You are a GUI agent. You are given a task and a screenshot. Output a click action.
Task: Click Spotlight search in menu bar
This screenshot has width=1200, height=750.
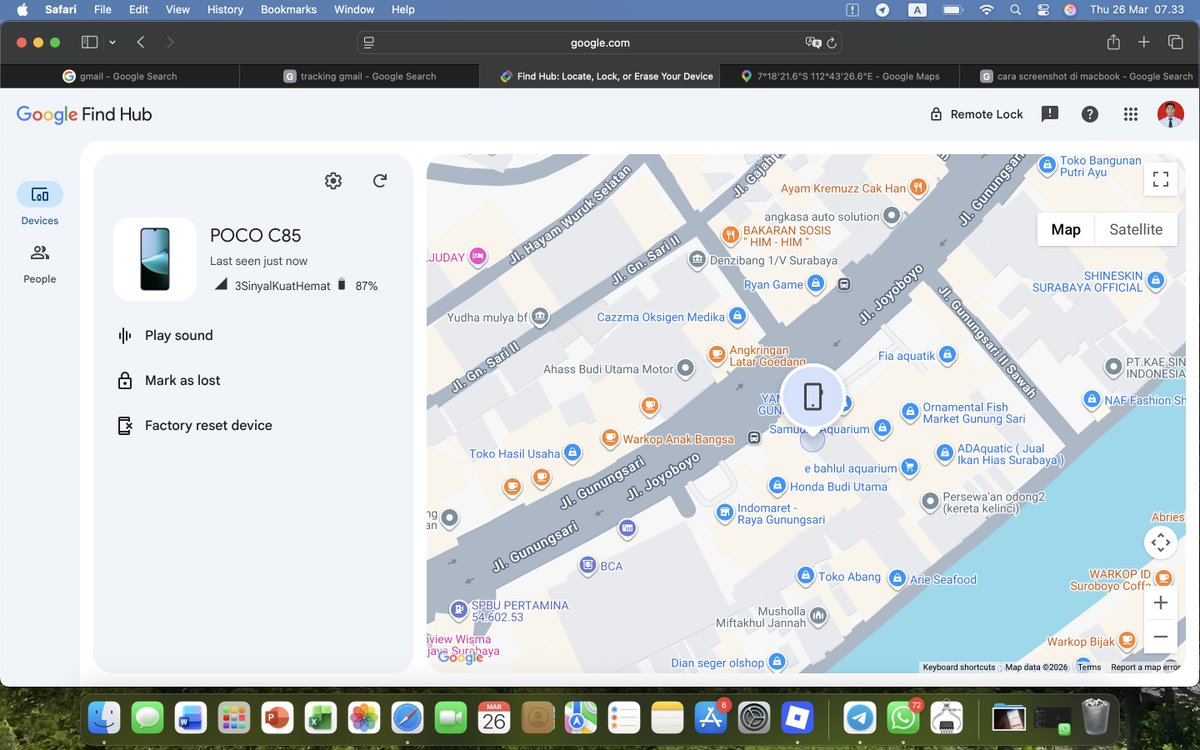pyautogui.click(x=1015, y=9)
